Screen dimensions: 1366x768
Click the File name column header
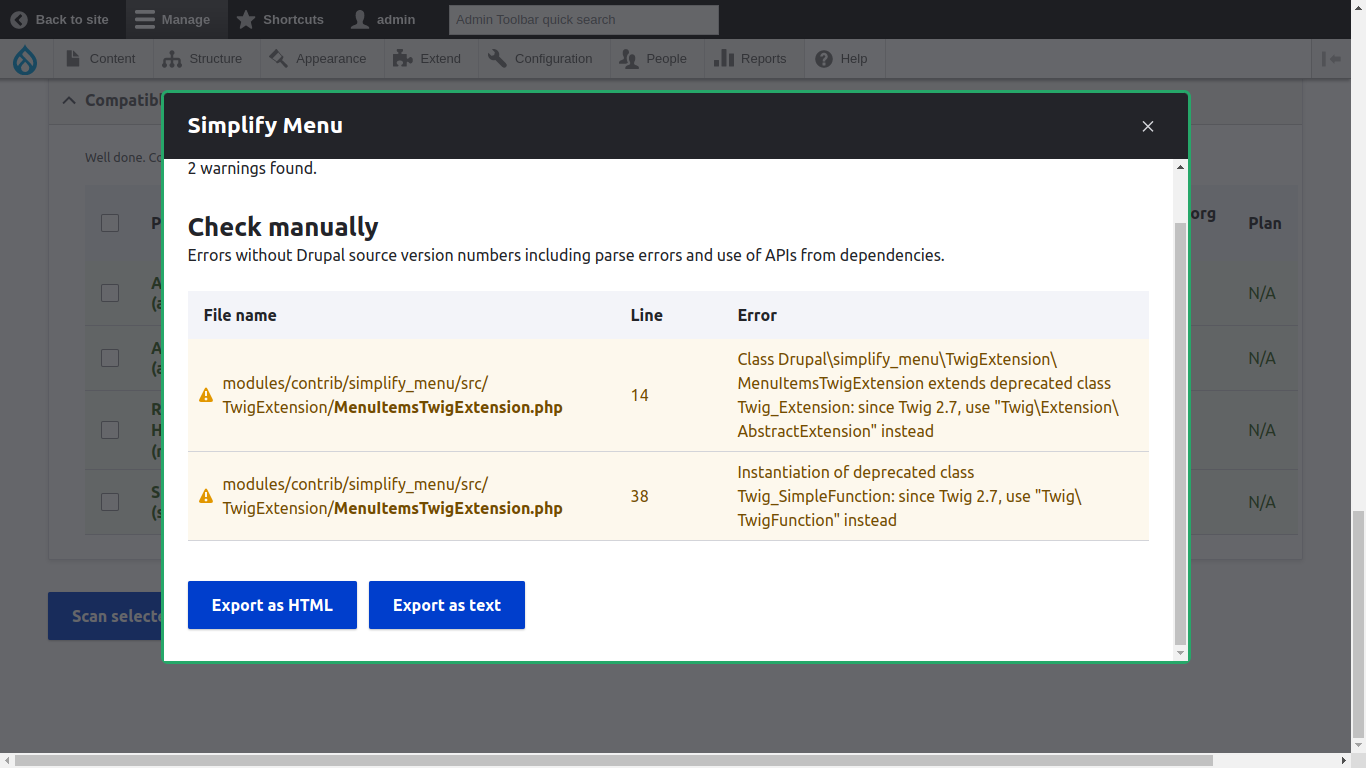(x=240, y=315)
